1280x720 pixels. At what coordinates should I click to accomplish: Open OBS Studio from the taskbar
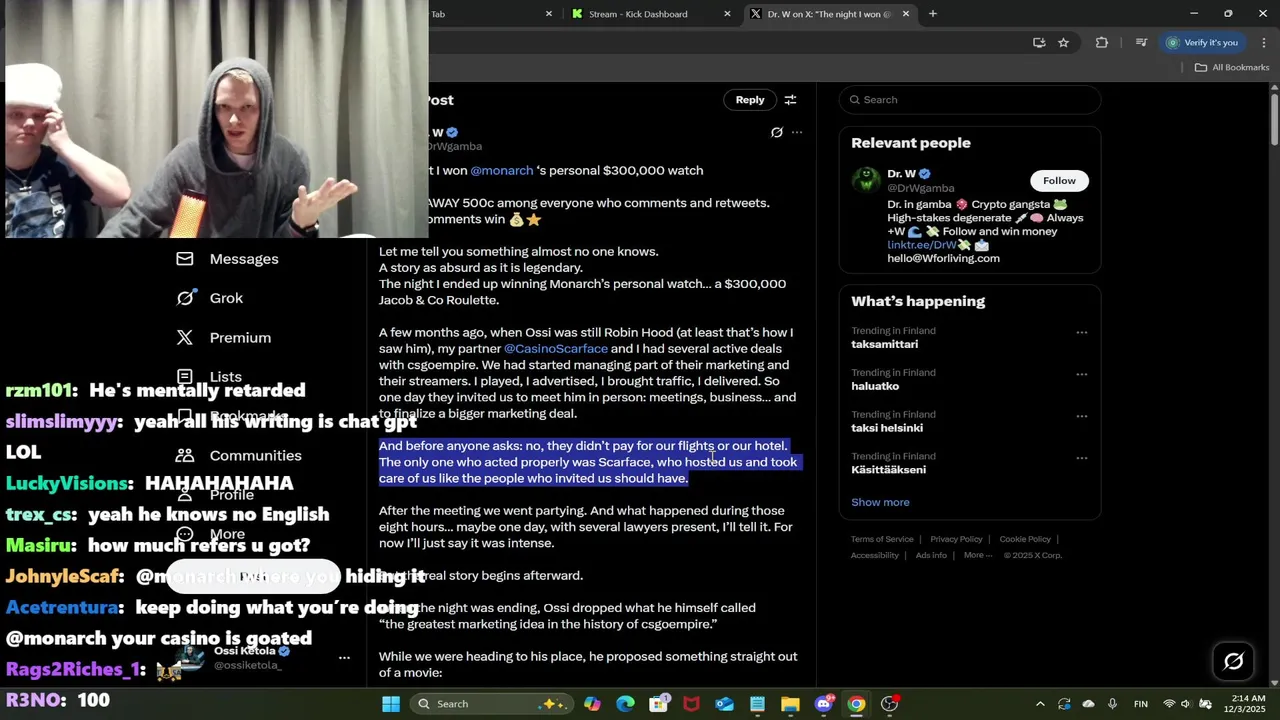pos(889,704)
